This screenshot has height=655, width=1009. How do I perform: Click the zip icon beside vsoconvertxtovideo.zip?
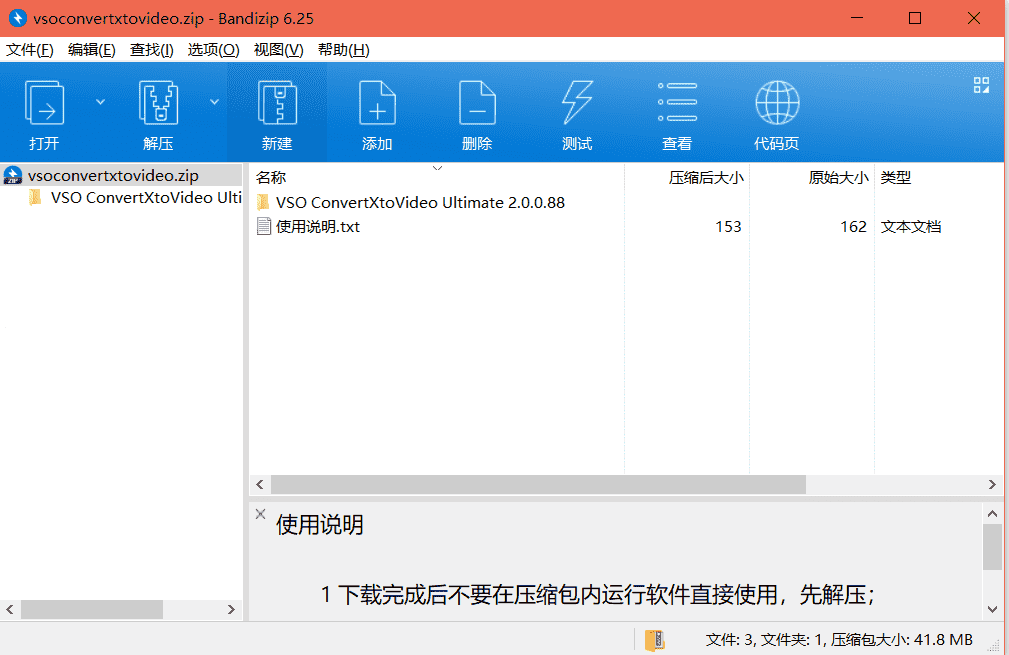13,176
